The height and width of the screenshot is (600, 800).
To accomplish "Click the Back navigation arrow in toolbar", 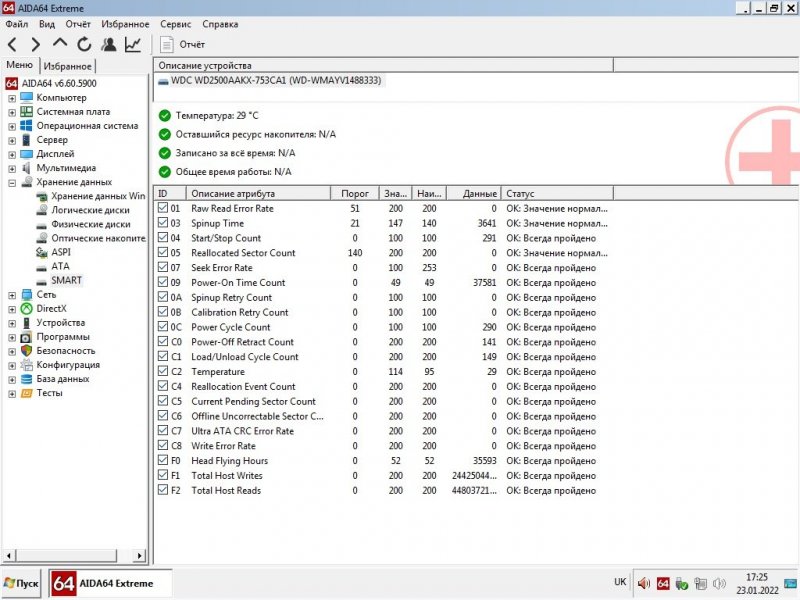I will [x=13, y=44].
